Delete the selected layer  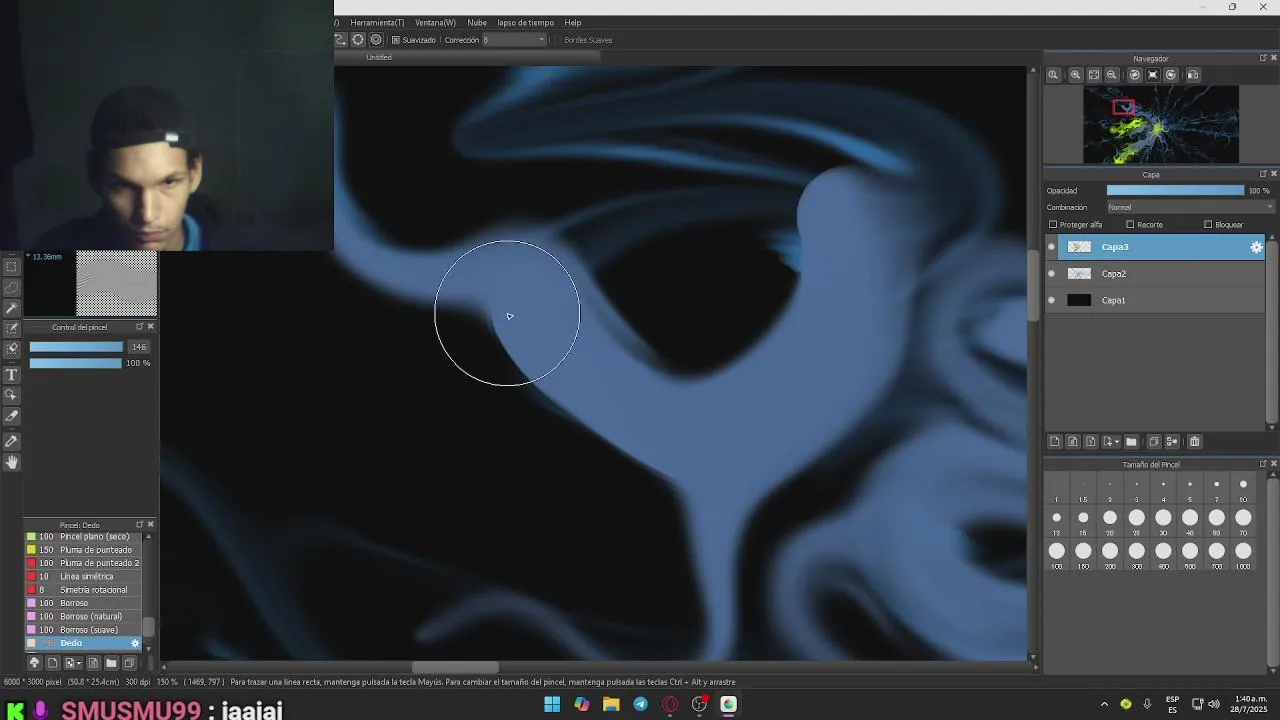[1194, 441]
